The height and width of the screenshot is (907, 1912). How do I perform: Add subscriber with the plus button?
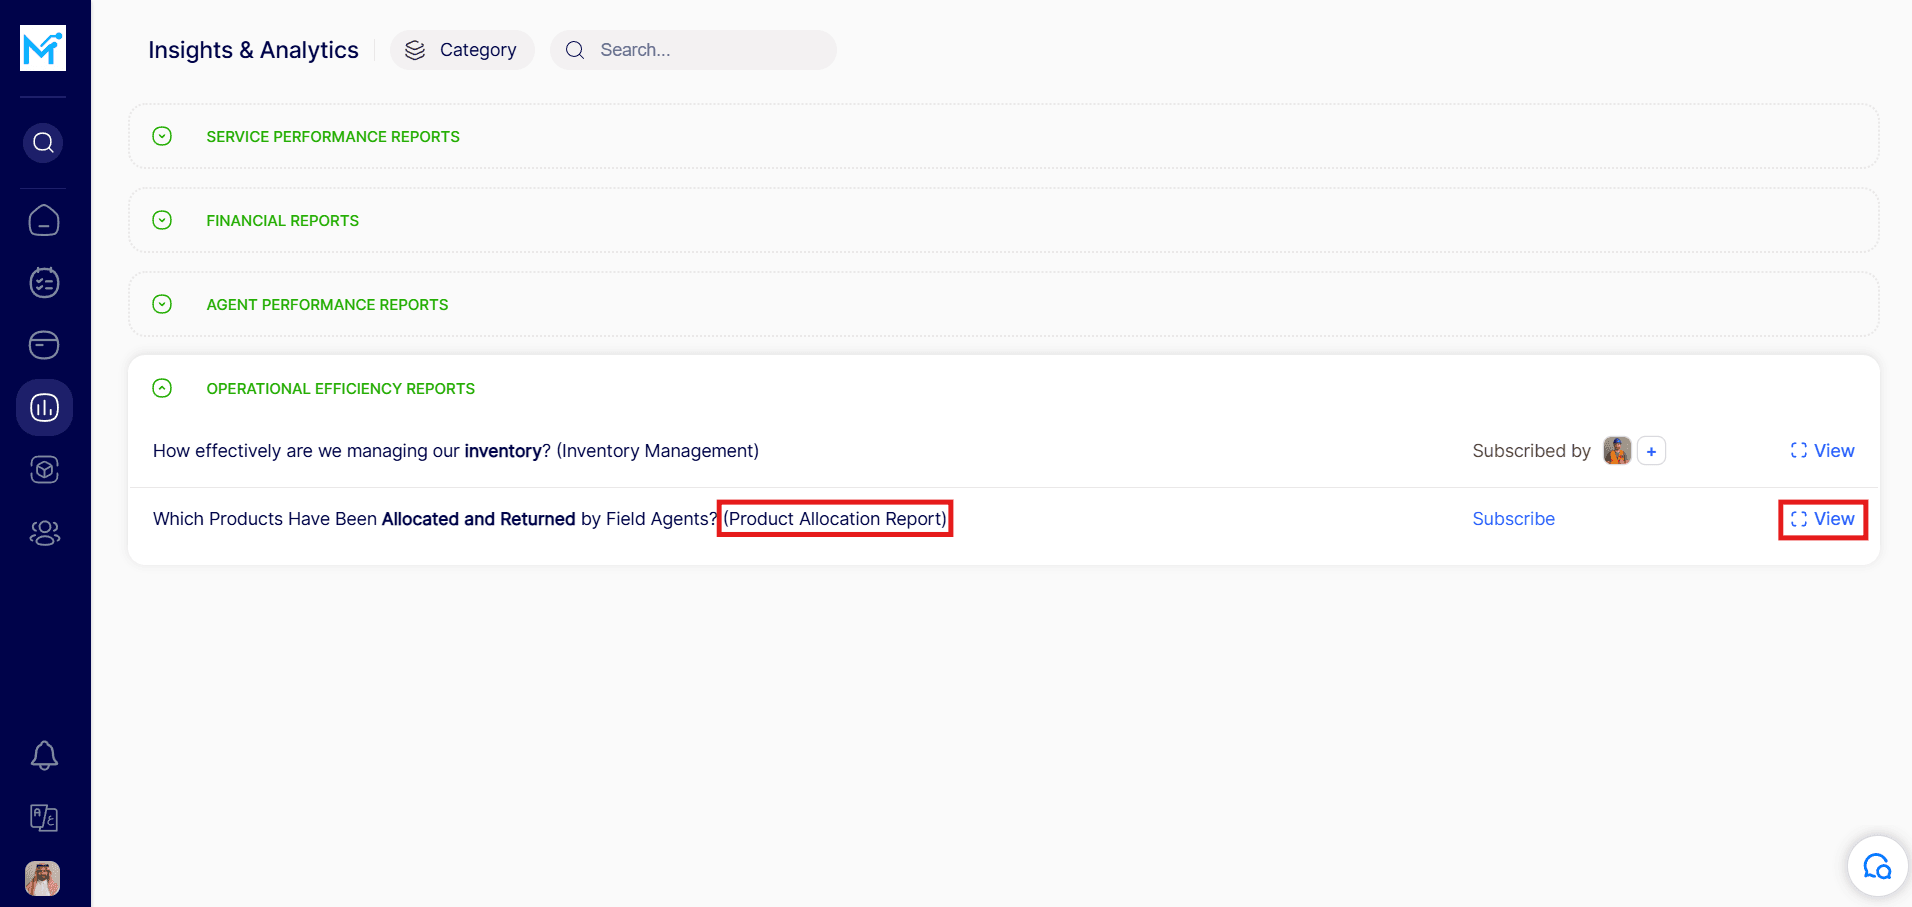1651,451
